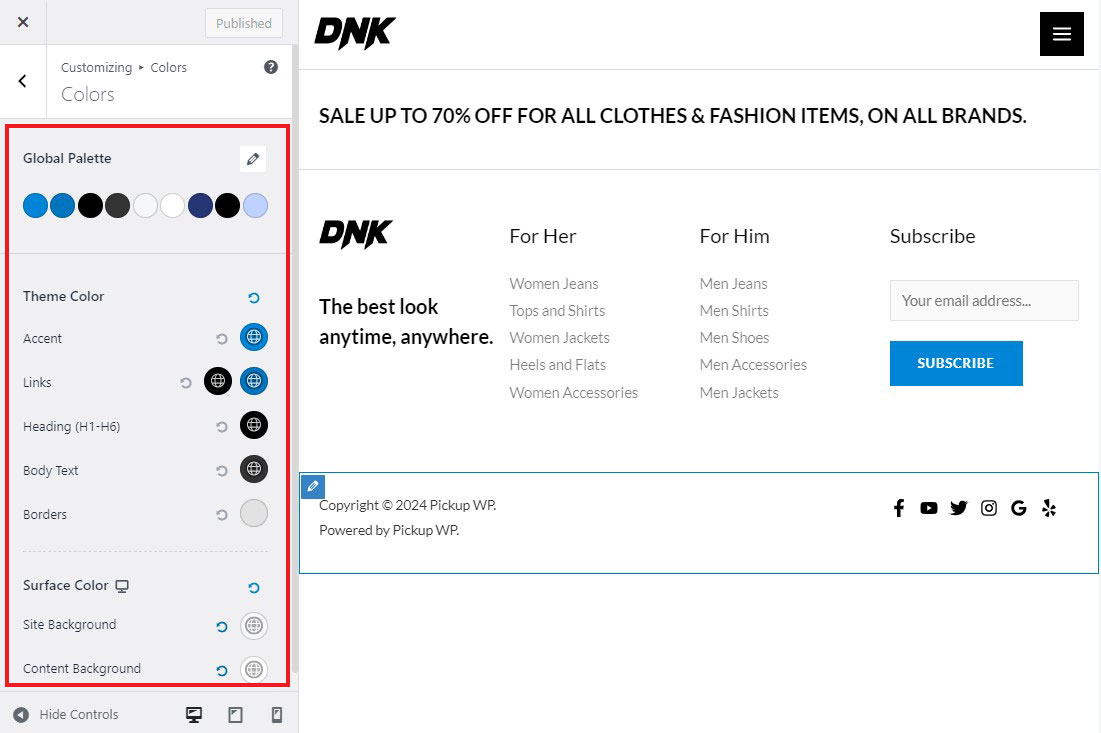Reset the Content Background color

[x=222, y=671]
